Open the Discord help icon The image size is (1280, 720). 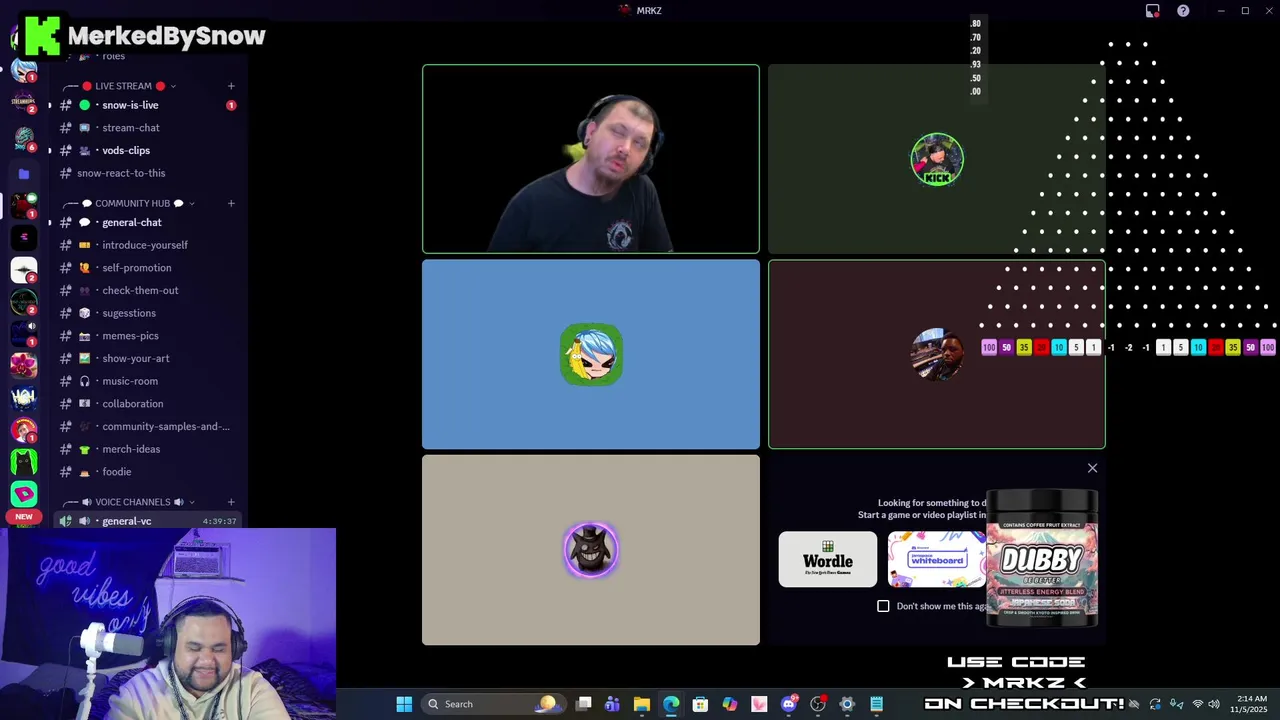tap(1183, 11)
